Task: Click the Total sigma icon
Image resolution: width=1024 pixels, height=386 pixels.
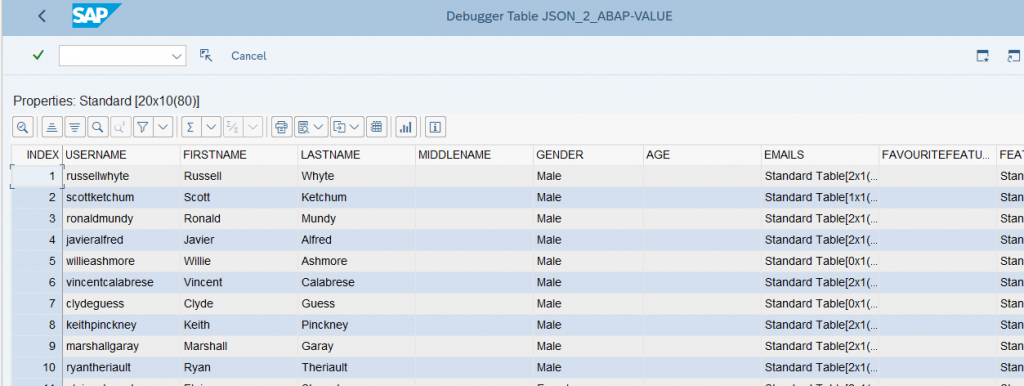Action: click(191, 127)
